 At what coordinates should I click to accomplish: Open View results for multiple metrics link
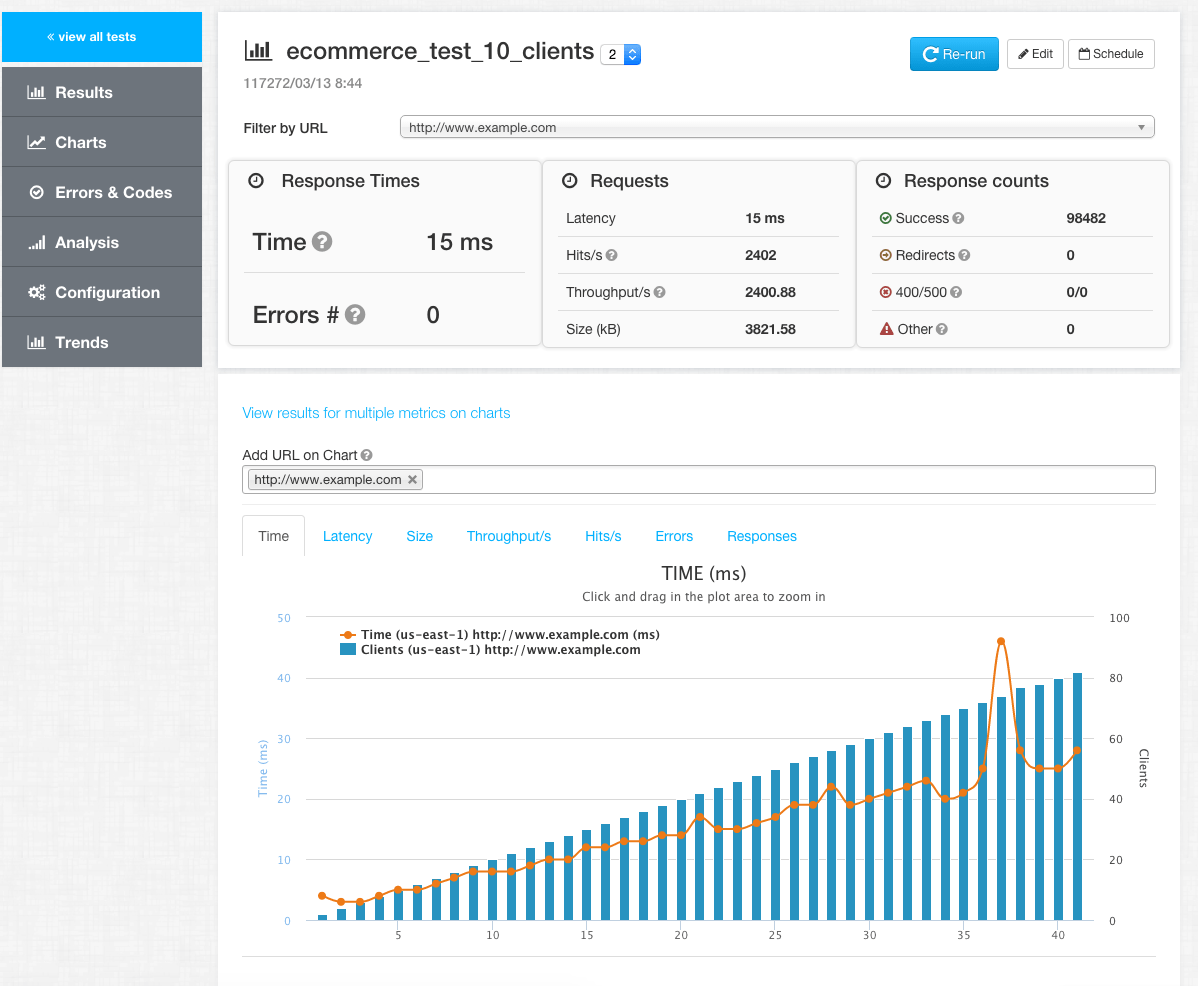376,413
